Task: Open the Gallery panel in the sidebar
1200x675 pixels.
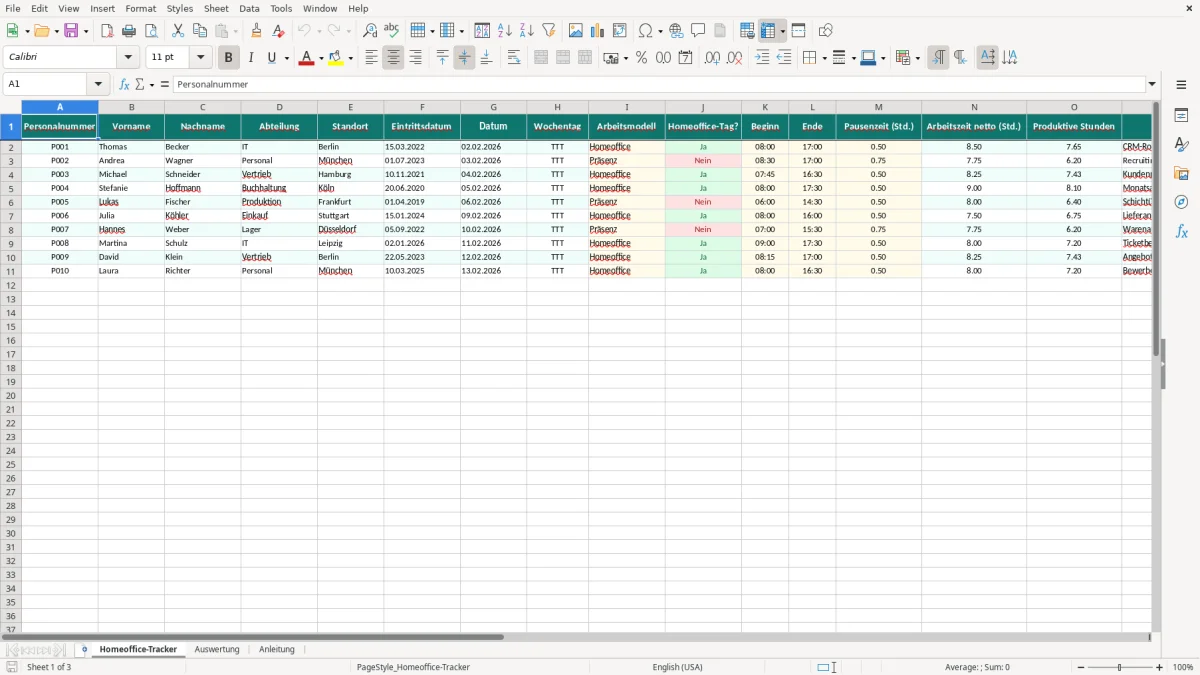Action: (x=1181, y=173)
